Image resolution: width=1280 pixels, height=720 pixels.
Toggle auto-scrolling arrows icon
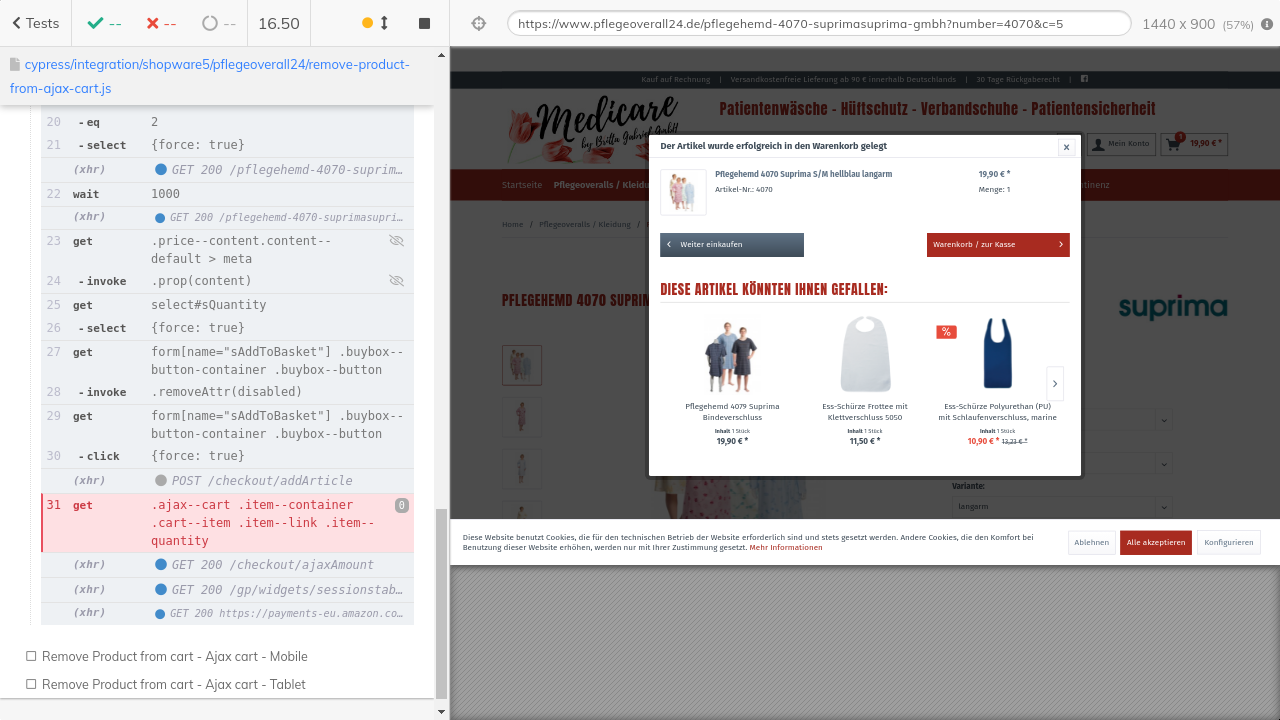[x=384, y=23]
